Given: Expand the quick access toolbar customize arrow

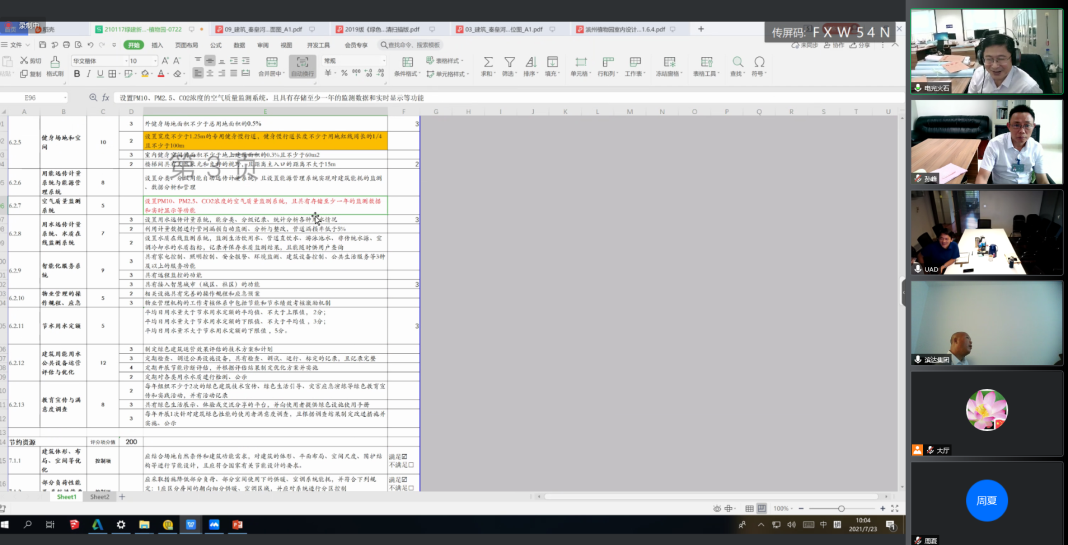Looking at the screenshot, I should click(x=114, y=45).
